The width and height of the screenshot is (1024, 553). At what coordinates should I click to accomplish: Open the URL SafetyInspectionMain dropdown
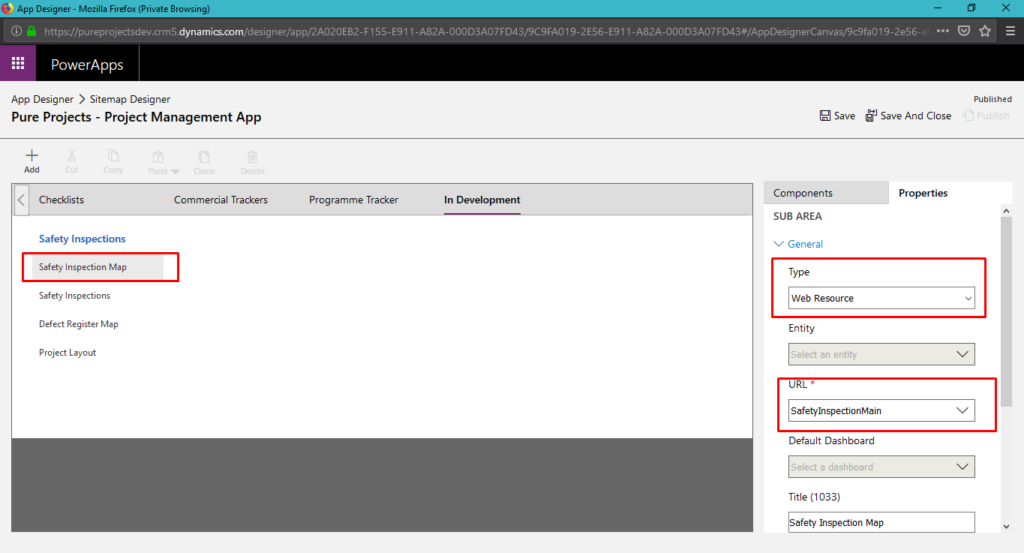[881, 411]
